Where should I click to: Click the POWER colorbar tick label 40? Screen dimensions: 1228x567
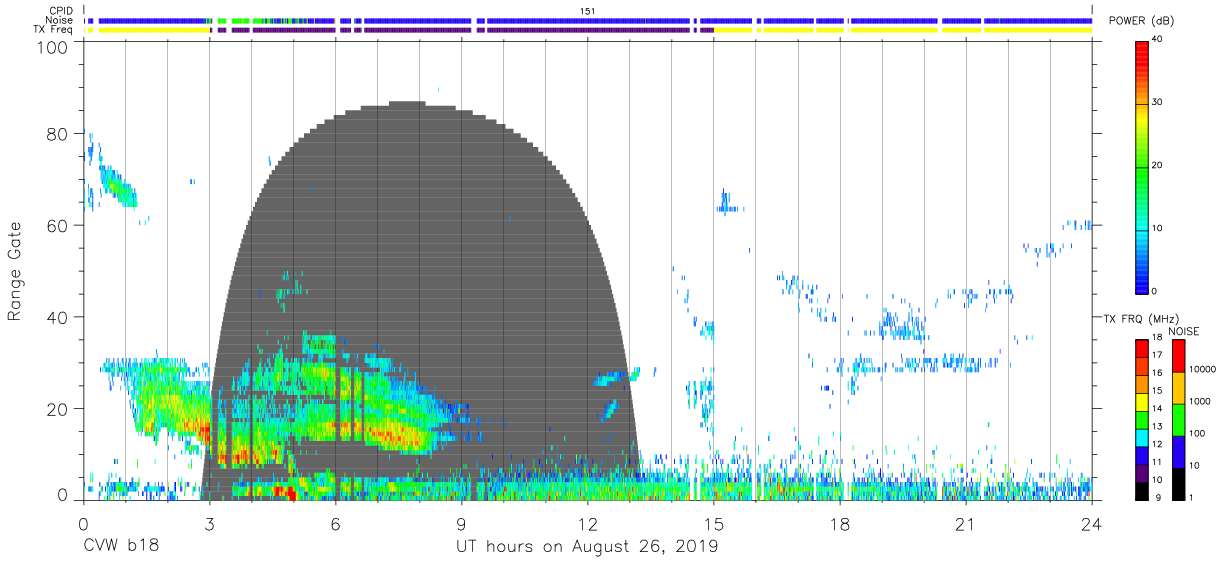tap(1158, 39)
